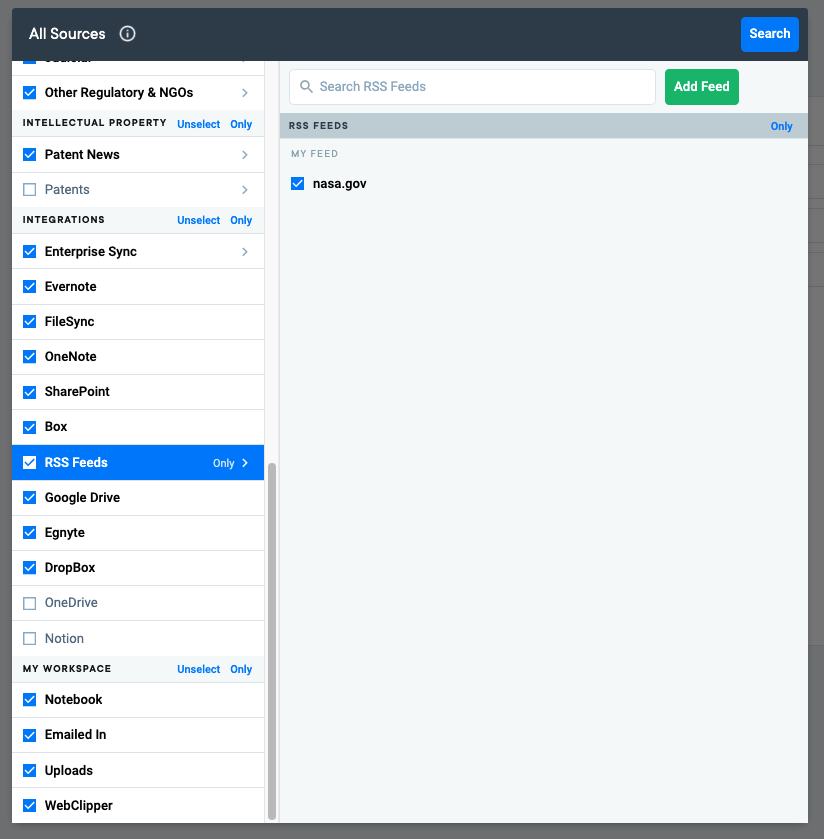Click the sources list vertical scrollbar

tap(271, 640)
